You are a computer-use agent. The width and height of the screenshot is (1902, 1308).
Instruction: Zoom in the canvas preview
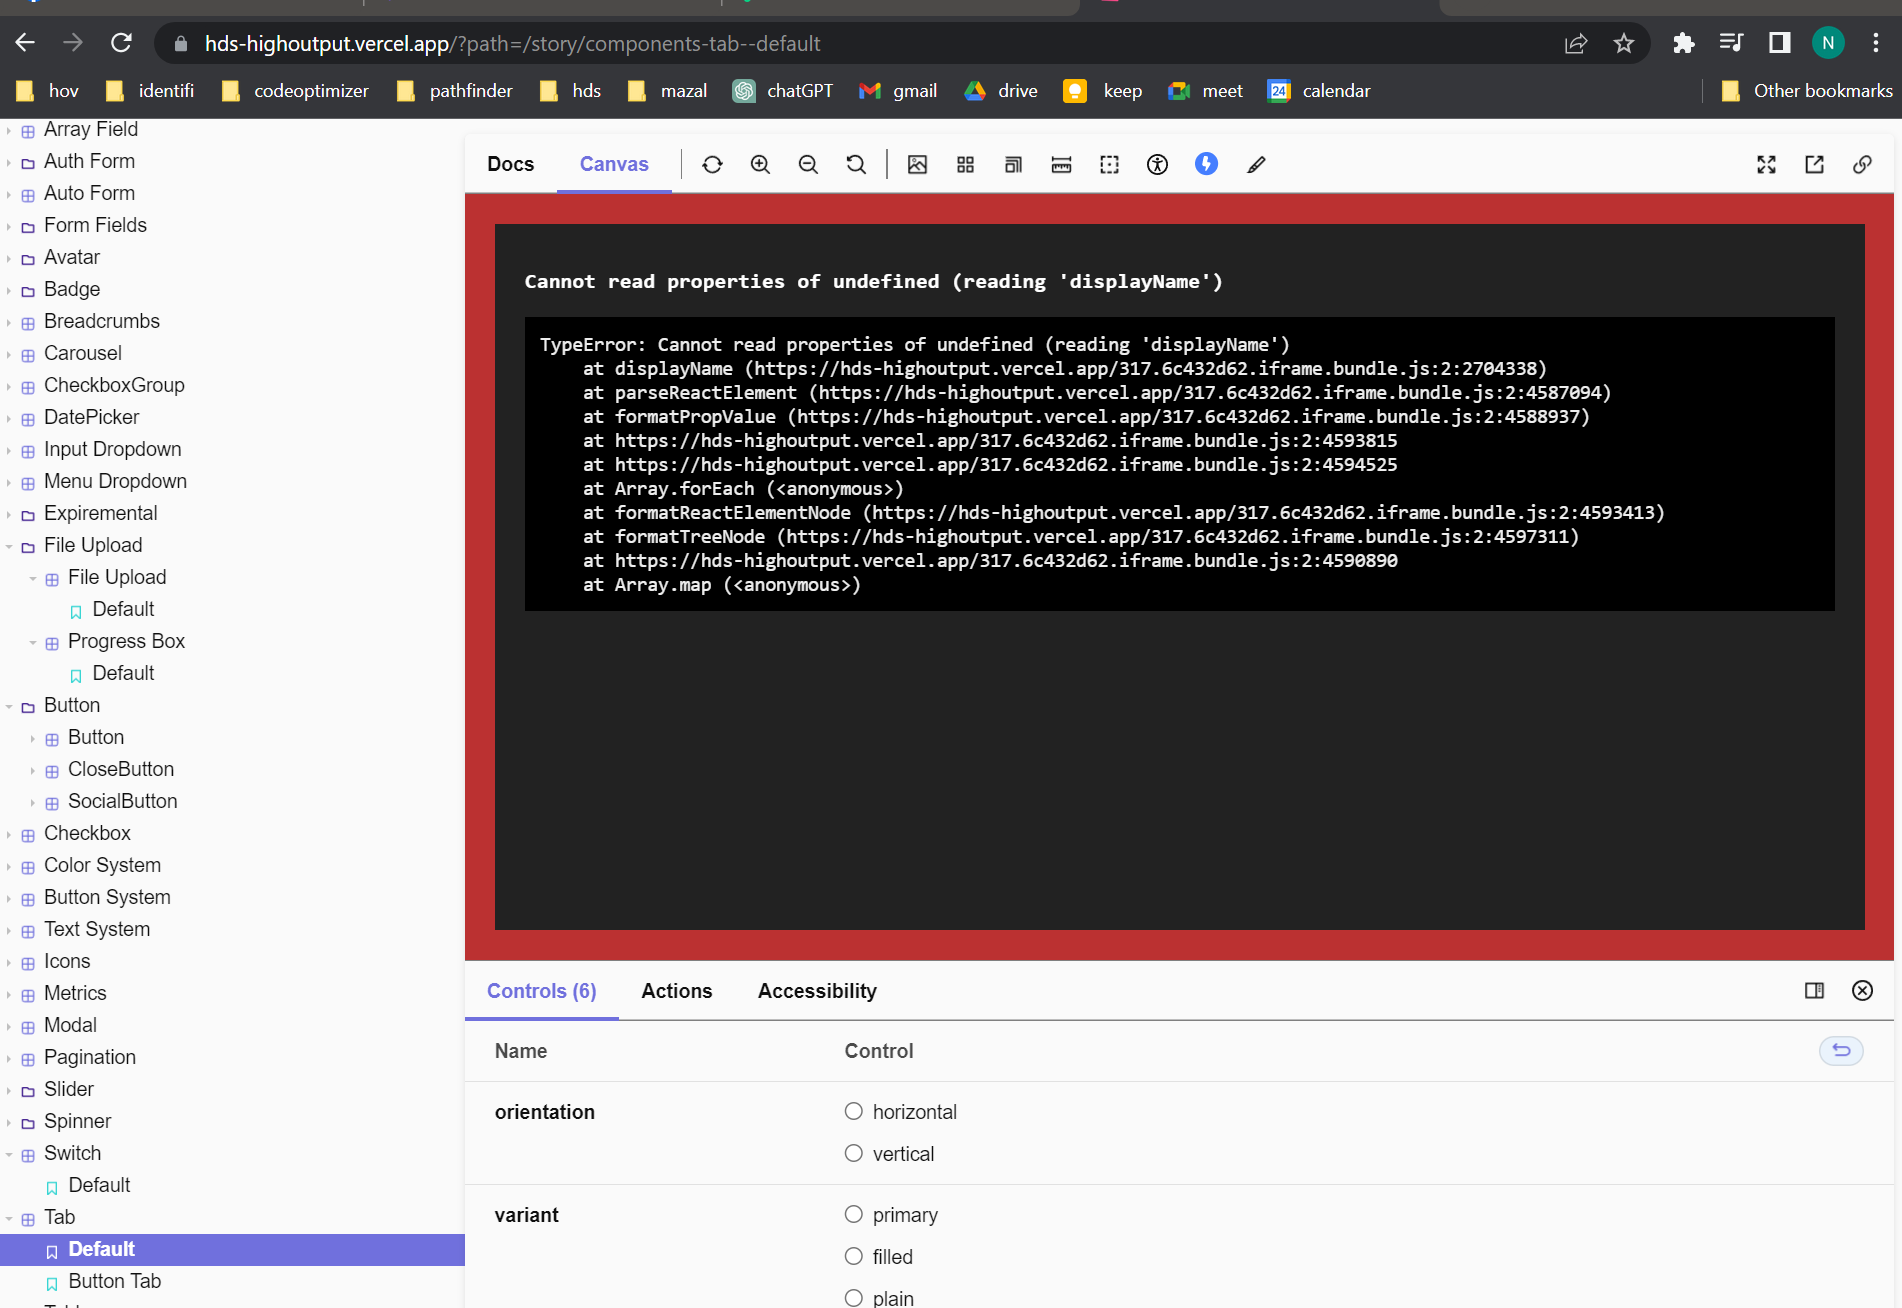(x=760, y=165)
